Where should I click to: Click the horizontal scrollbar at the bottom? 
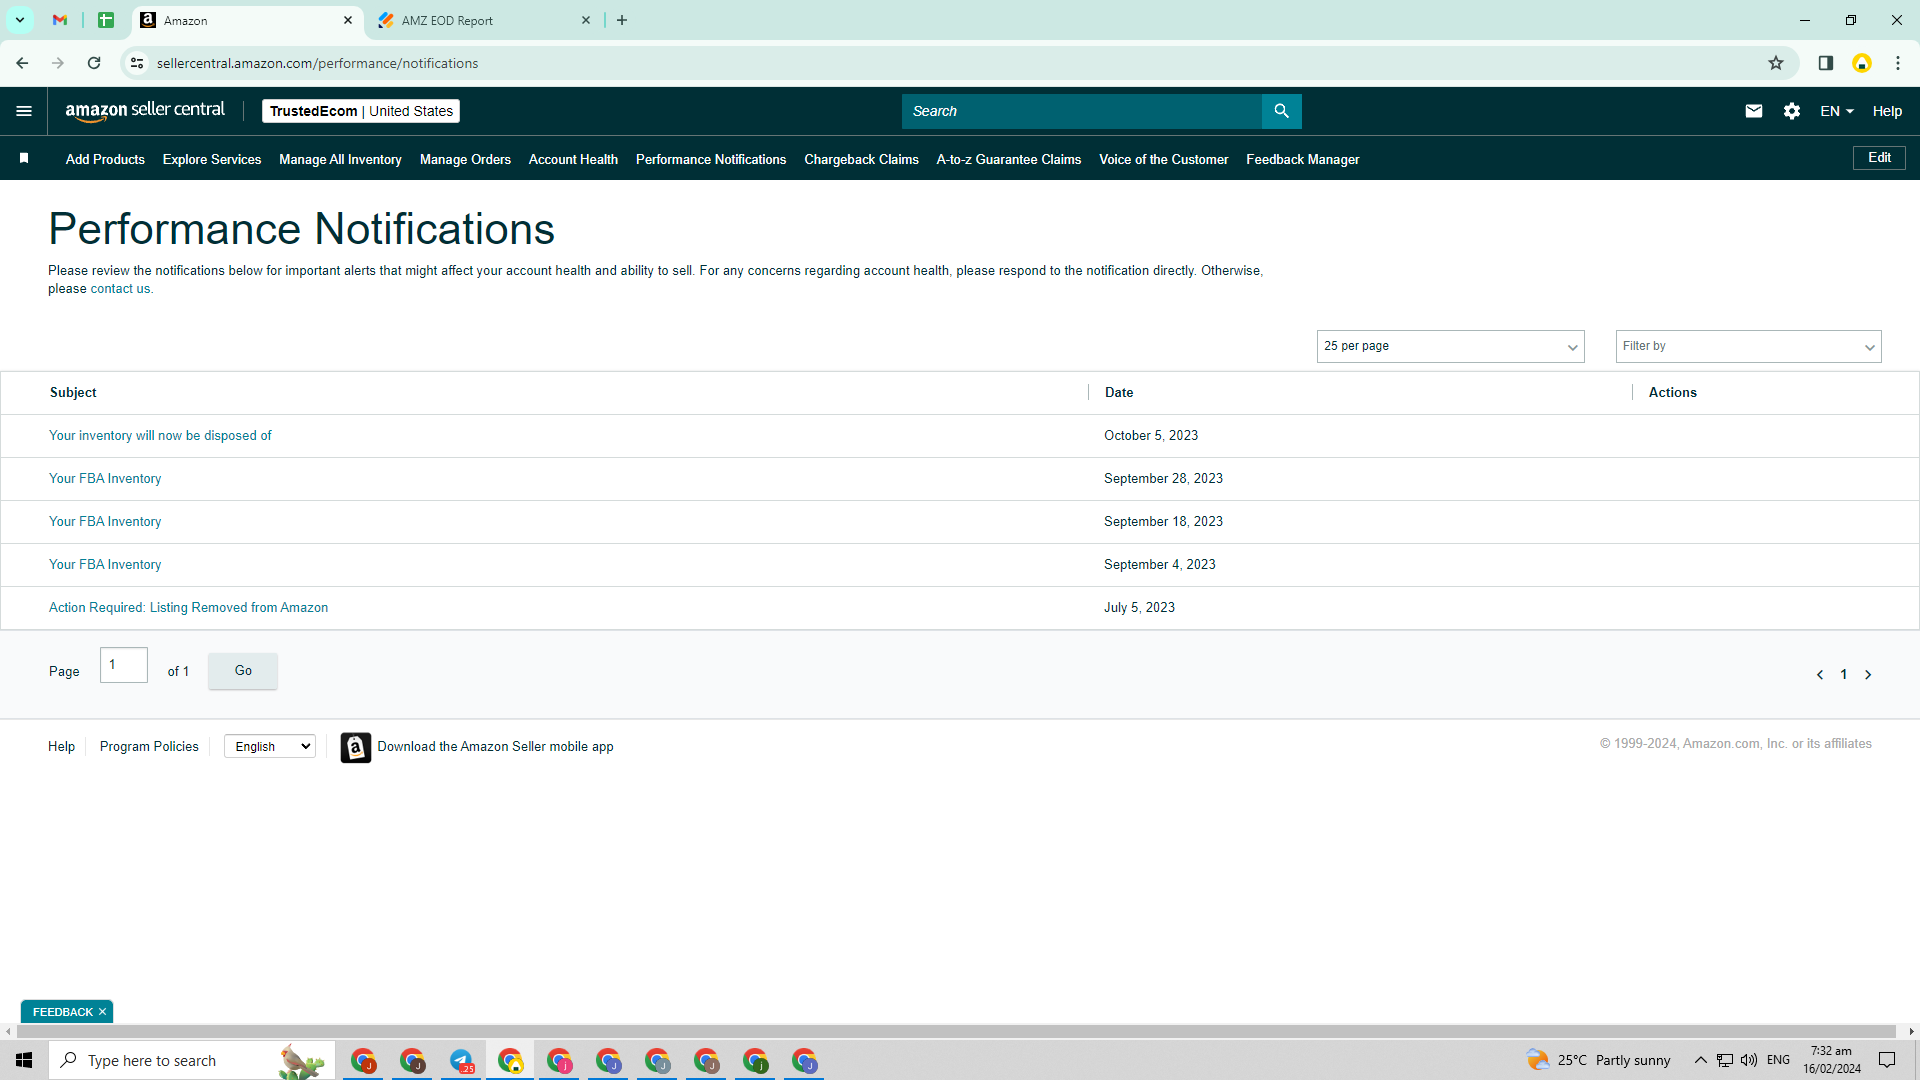955,1031
